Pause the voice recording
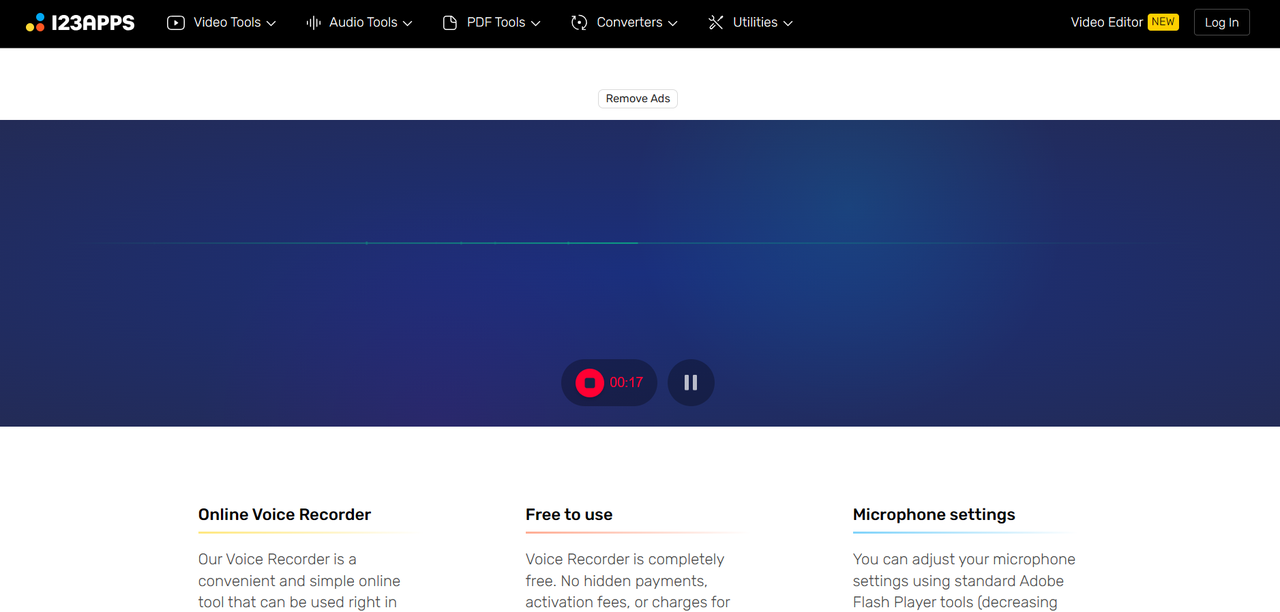 [x=691, y=382]
